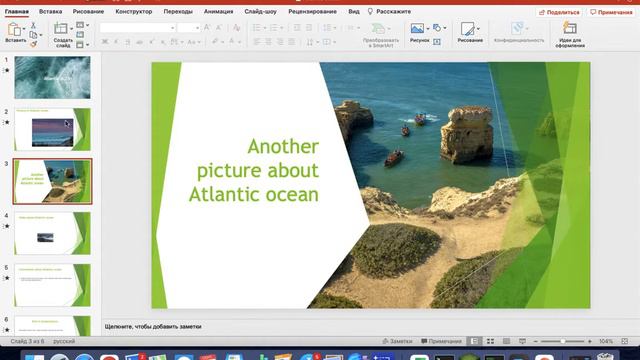Click the Рисунок picture icon
The image size is (640, 360).
pos(417,29)
